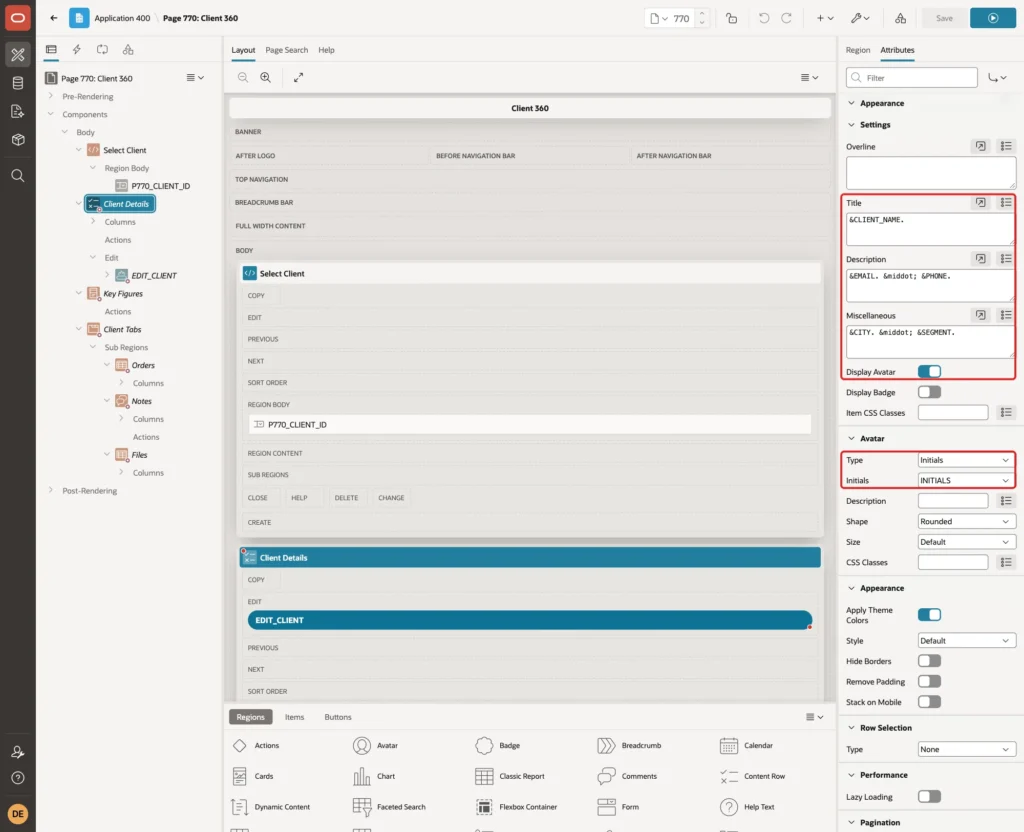Open Title substitution list icon
The height and width of the screenshot is (832, 1024).
pos(1006,202)
